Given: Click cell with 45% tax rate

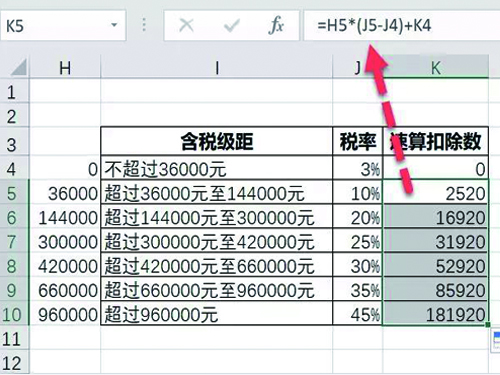Looking at the screenshot, I should point(358,314).
